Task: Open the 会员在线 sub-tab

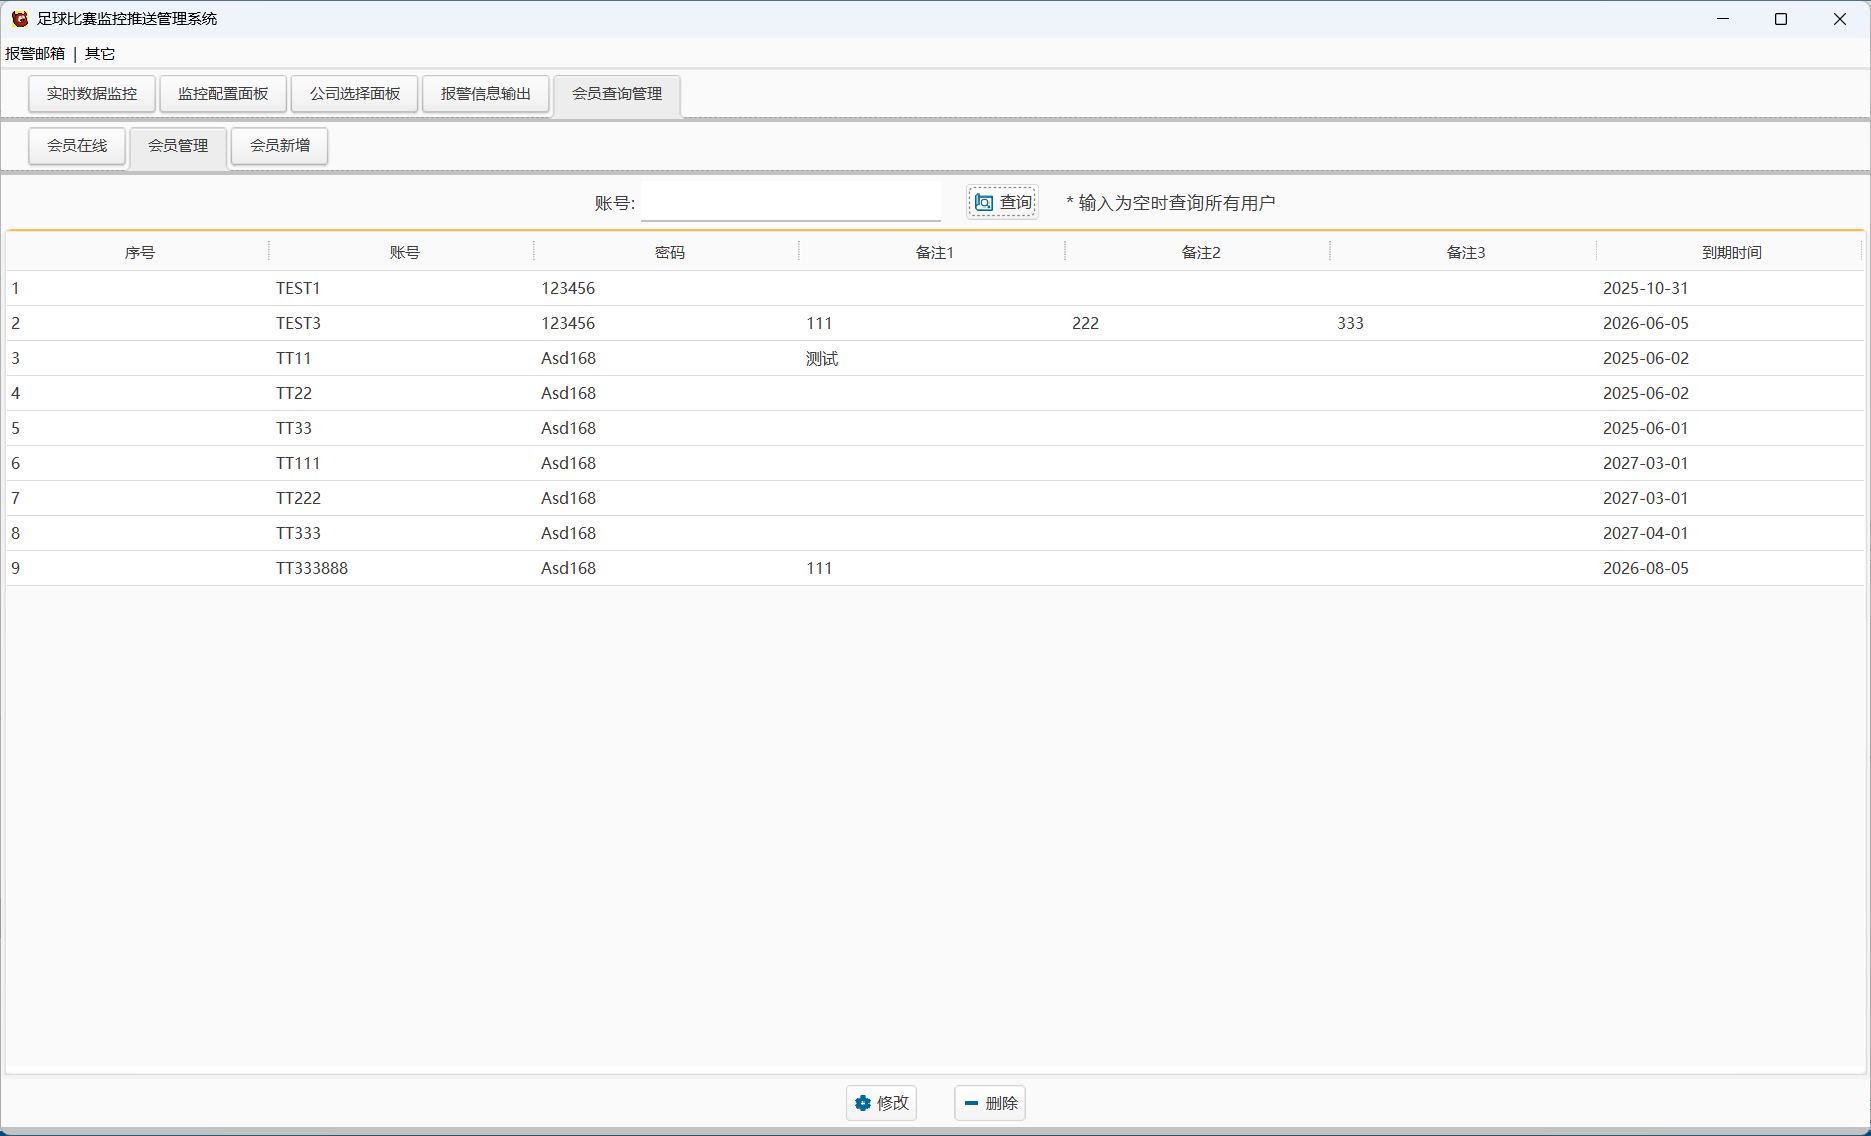Action: [77, 146]
